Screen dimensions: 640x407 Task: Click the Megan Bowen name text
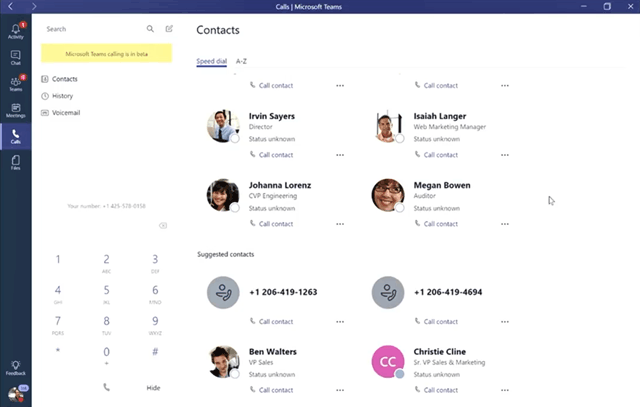(442, 185)
